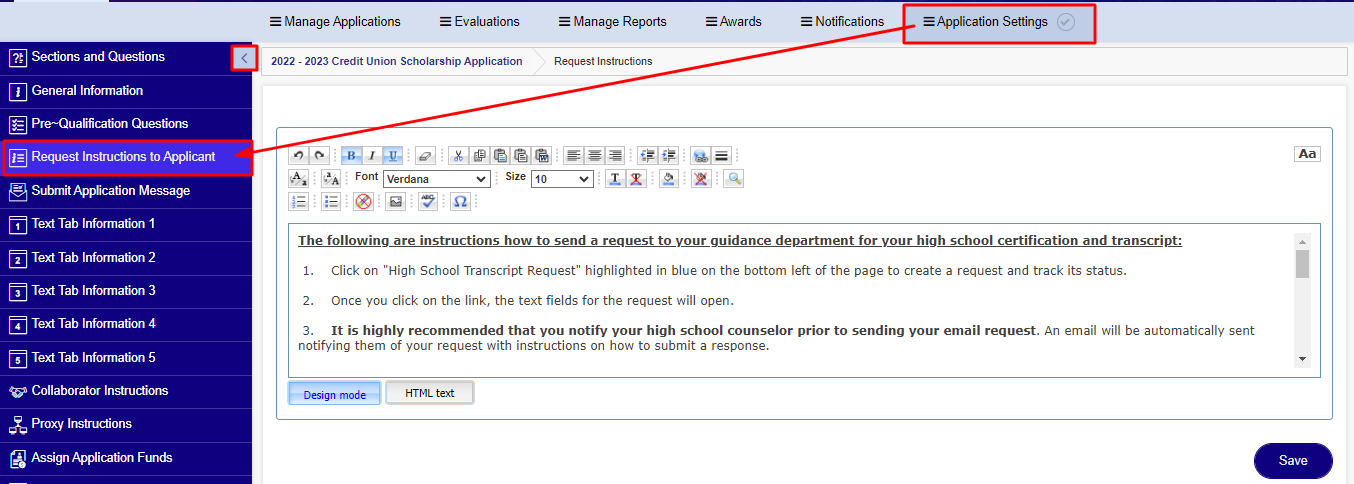This screenshot has height=484, width=1354.
Task: Insert a special character using Omega icon
Action: (460, 201)
